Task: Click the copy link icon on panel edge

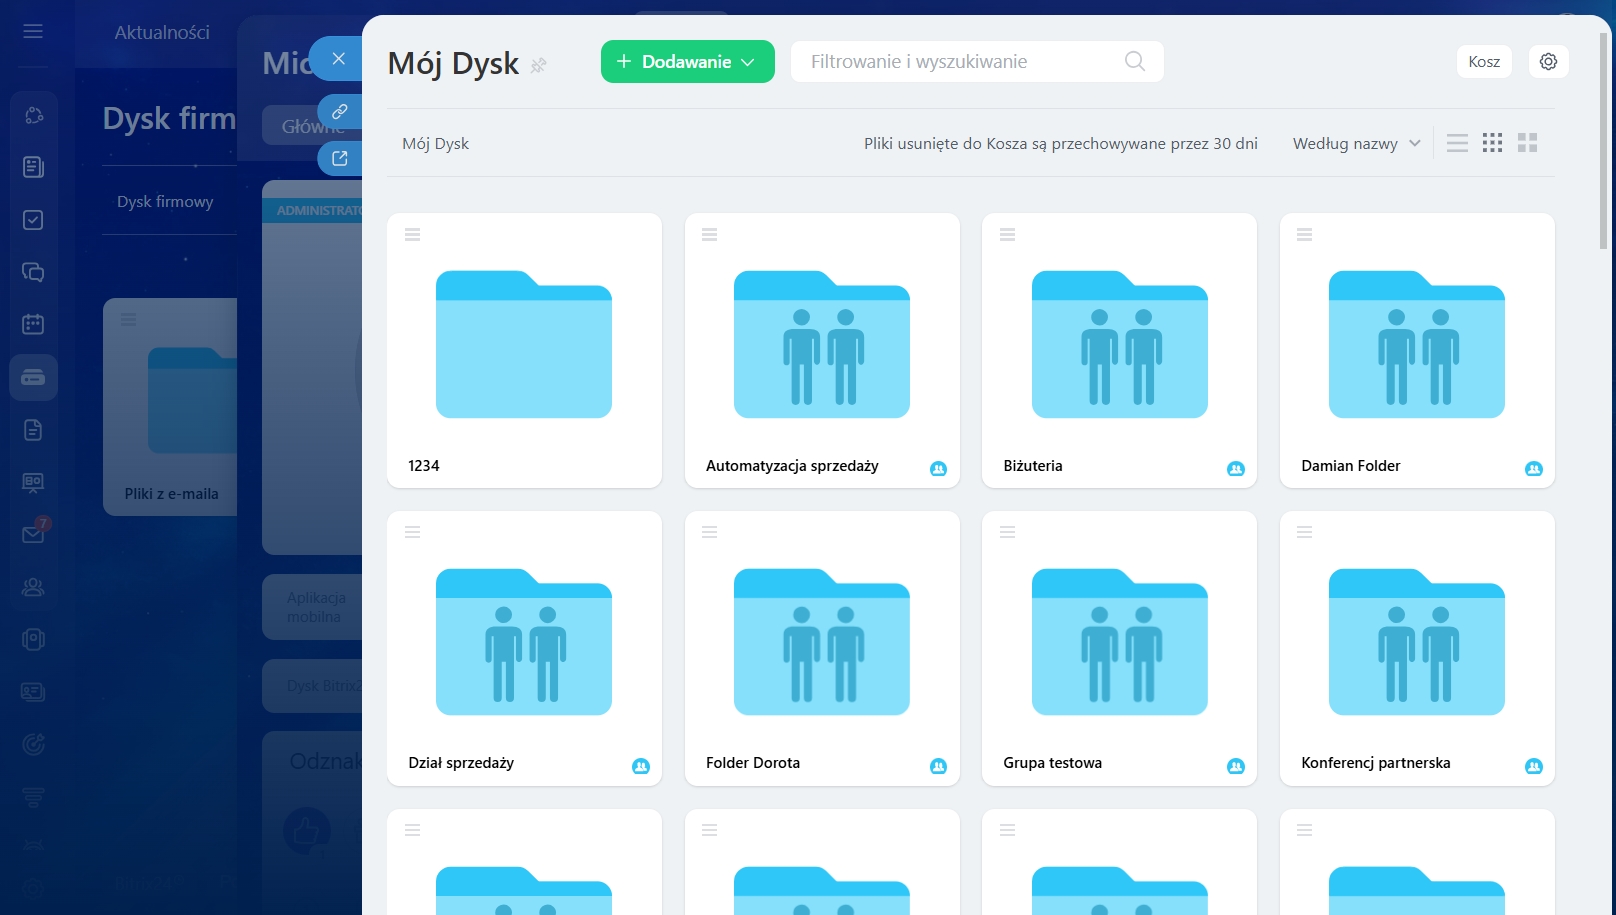Action: pos(340,111)
